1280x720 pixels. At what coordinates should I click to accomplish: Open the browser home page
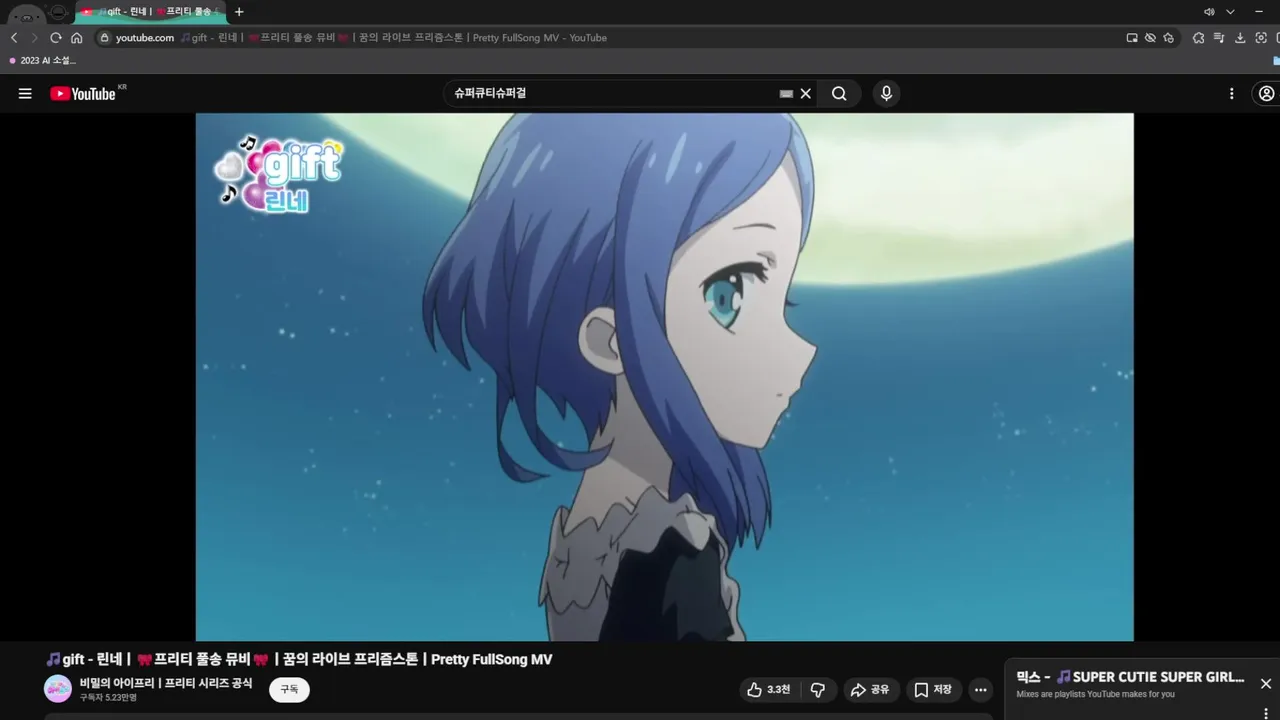[77, 38]
